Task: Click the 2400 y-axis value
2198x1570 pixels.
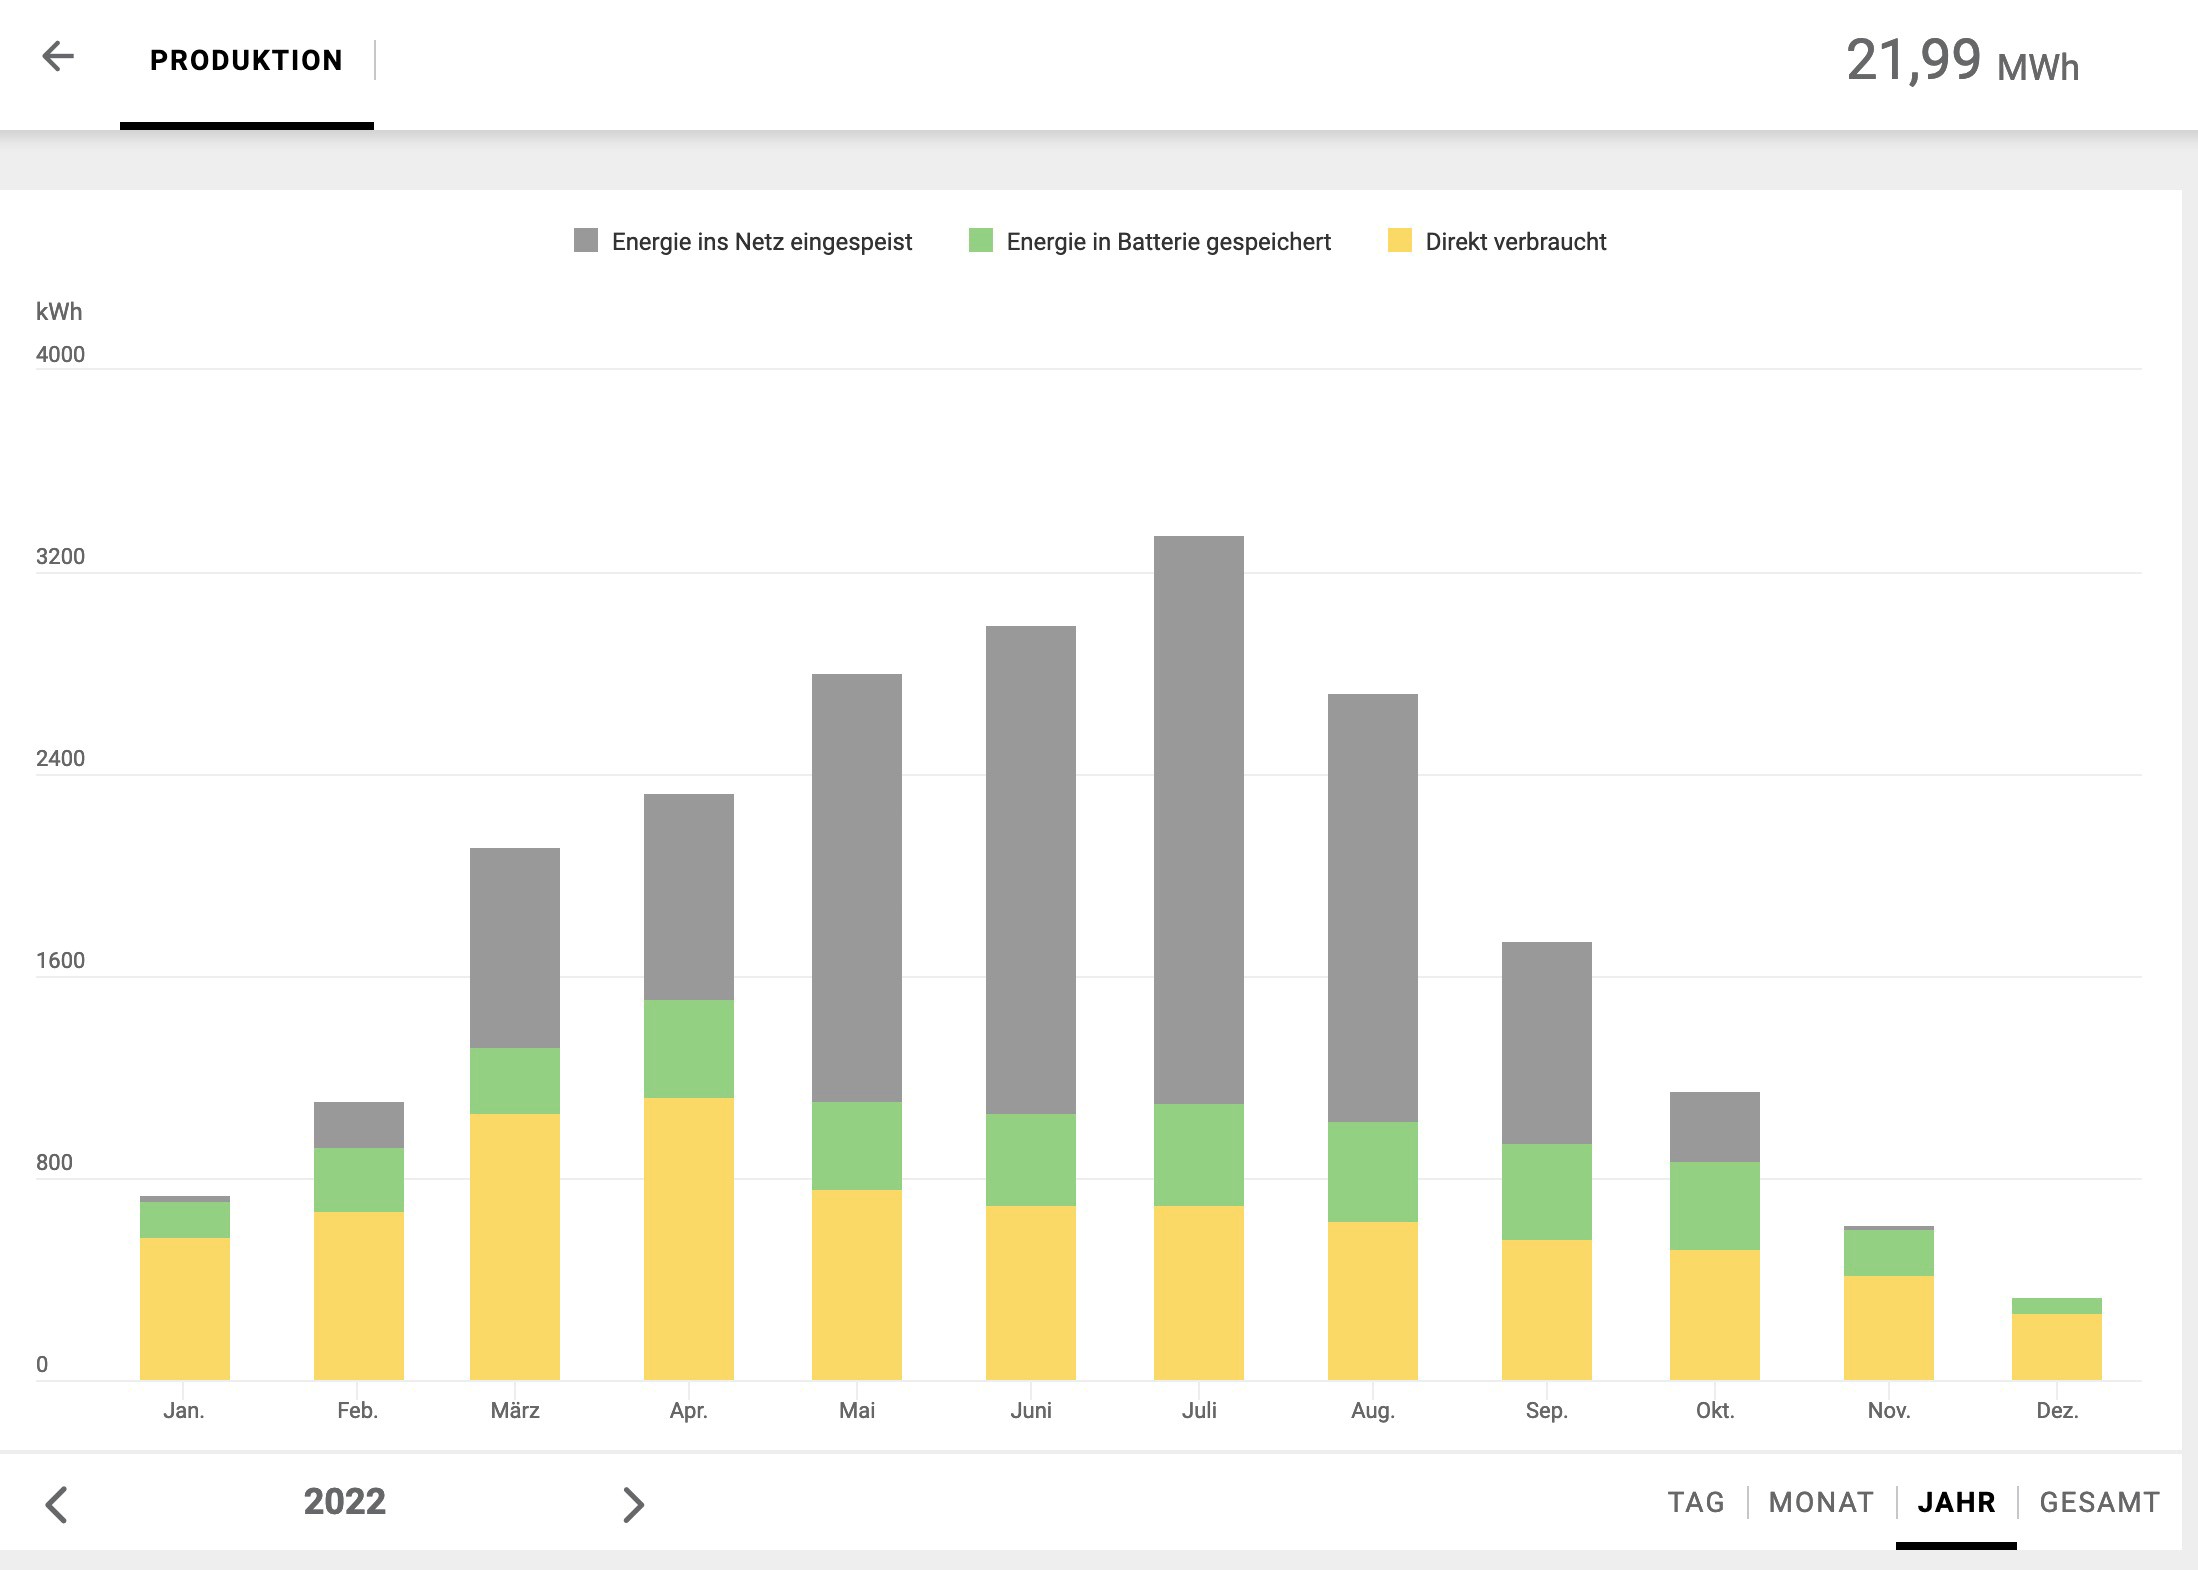Action: pos(60,759)
